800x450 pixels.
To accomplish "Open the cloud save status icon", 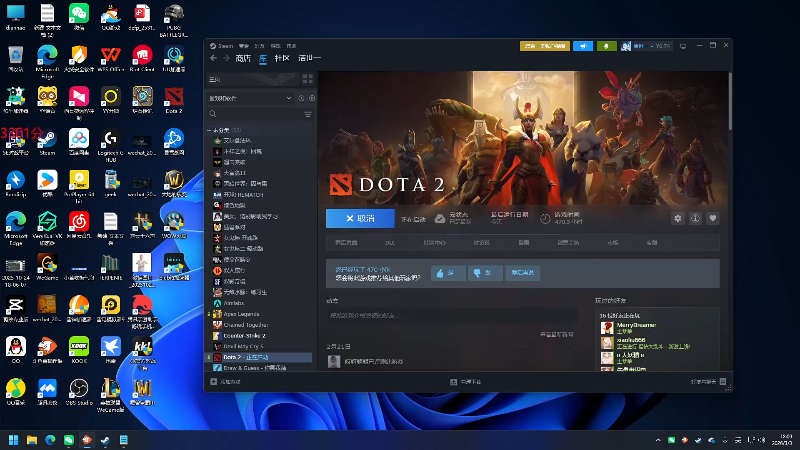I will pos(440,219).
